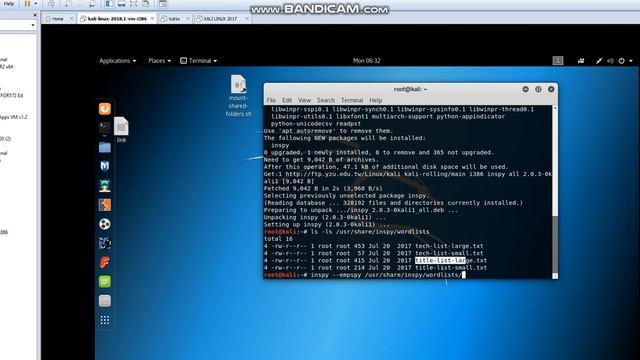Open workspace indicator in Kali top bar
Screen dimensions: 640x360
click(x=558, y=61)
